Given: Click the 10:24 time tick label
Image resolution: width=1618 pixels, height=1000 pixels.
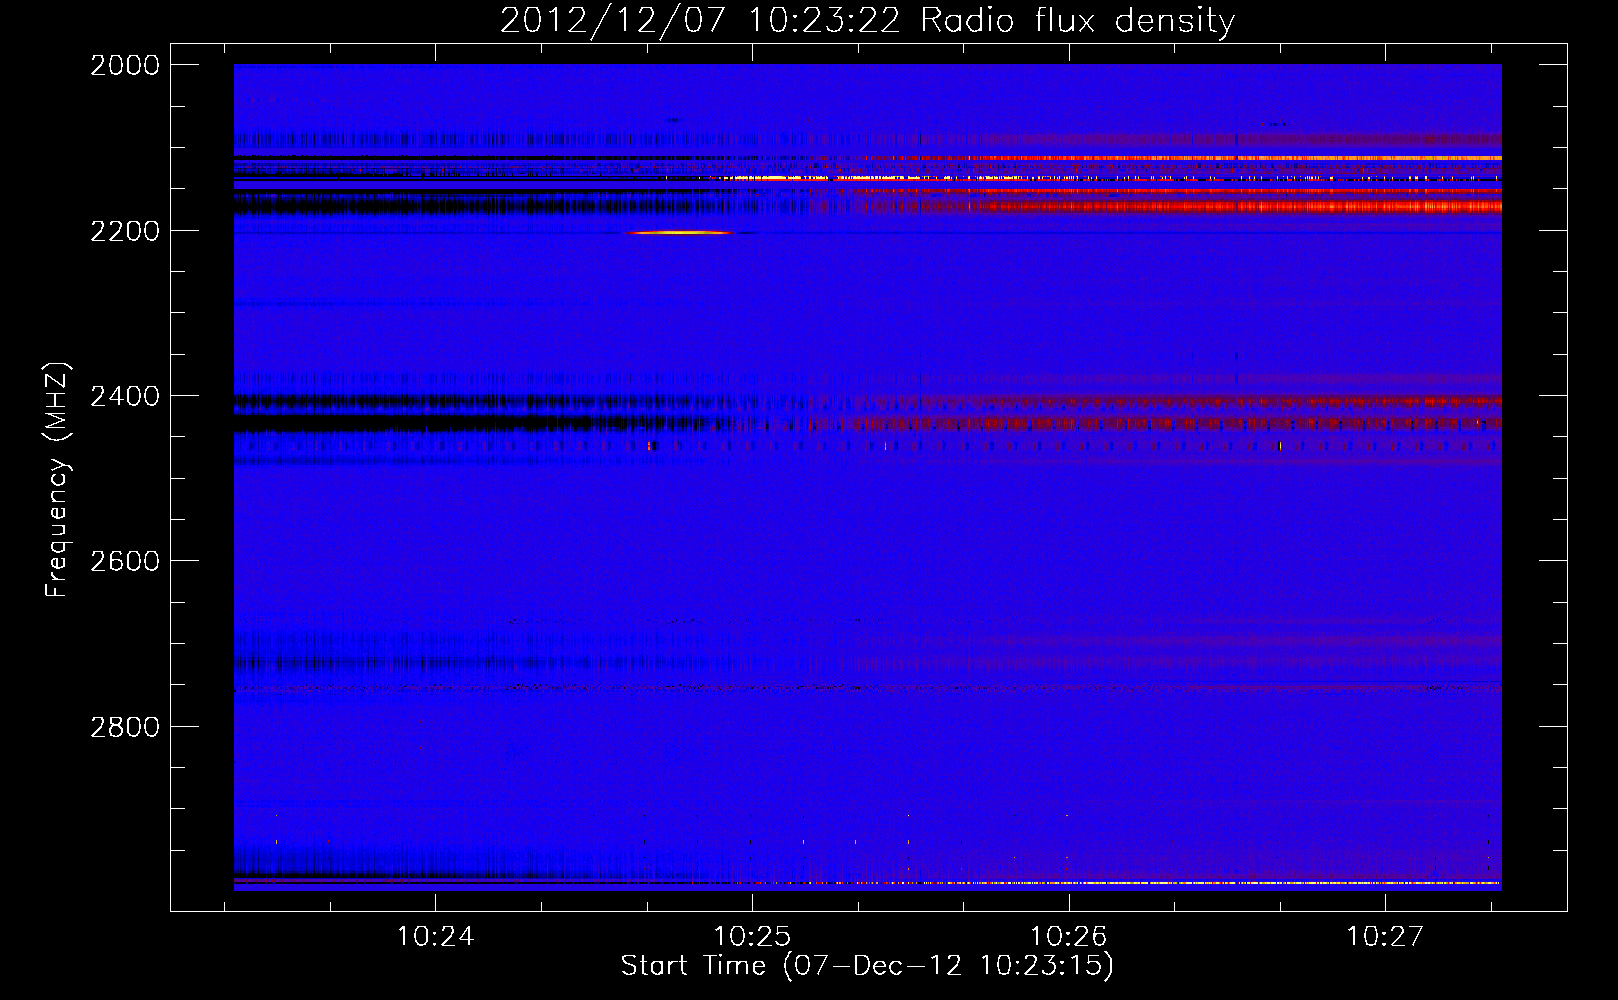Looking at the screenshot, I should pyautogui.click(x=435, y=937).
